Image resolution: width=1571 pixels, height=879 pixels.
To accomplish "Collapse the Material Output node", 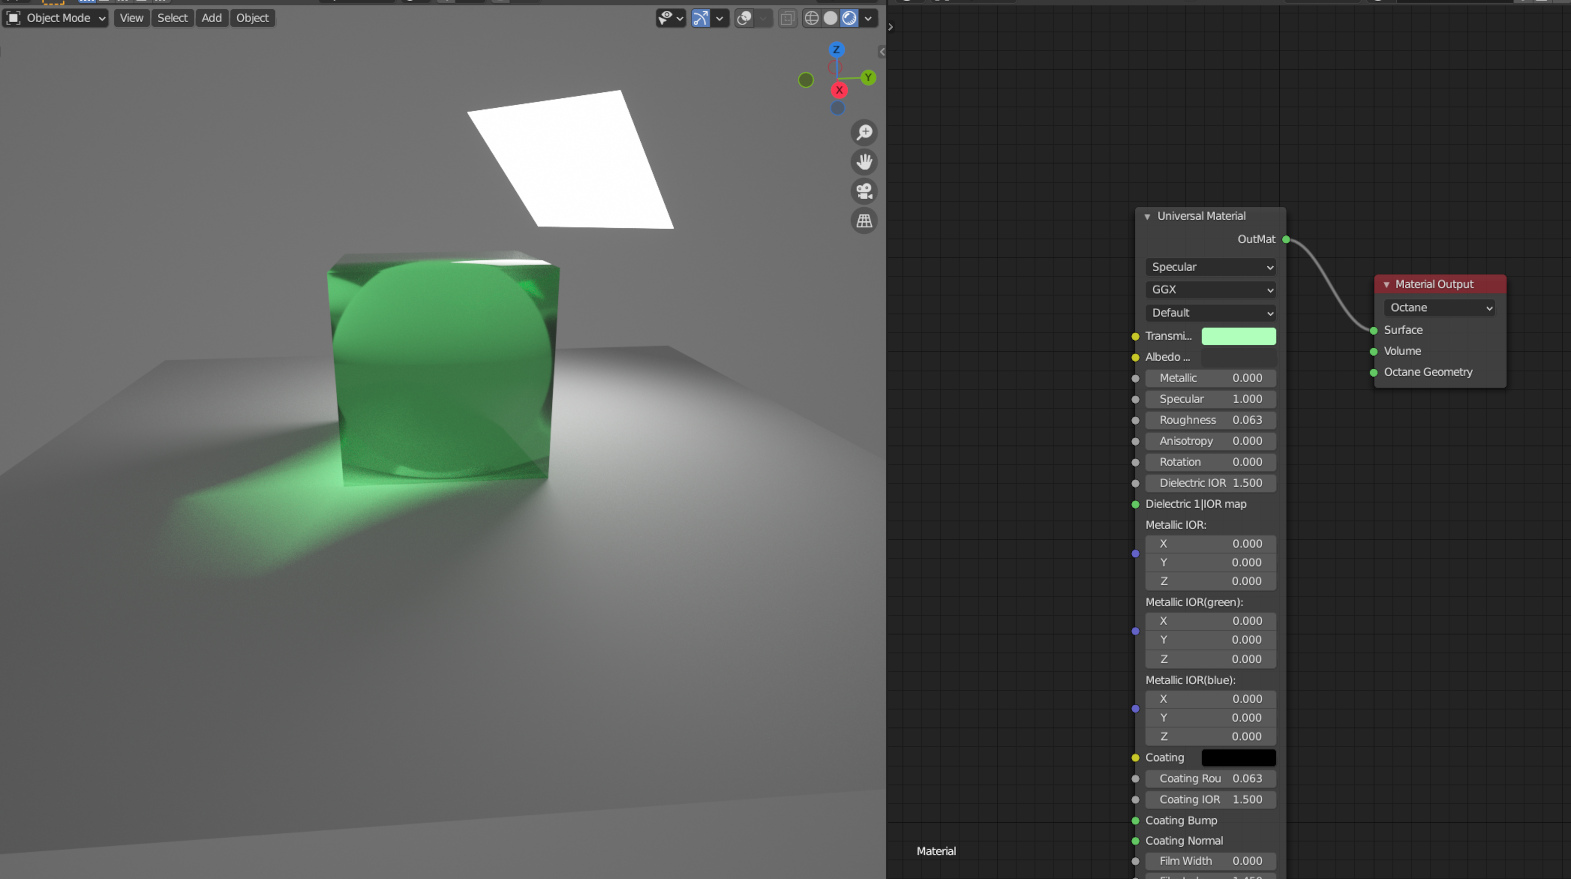I will point(1386,285).
